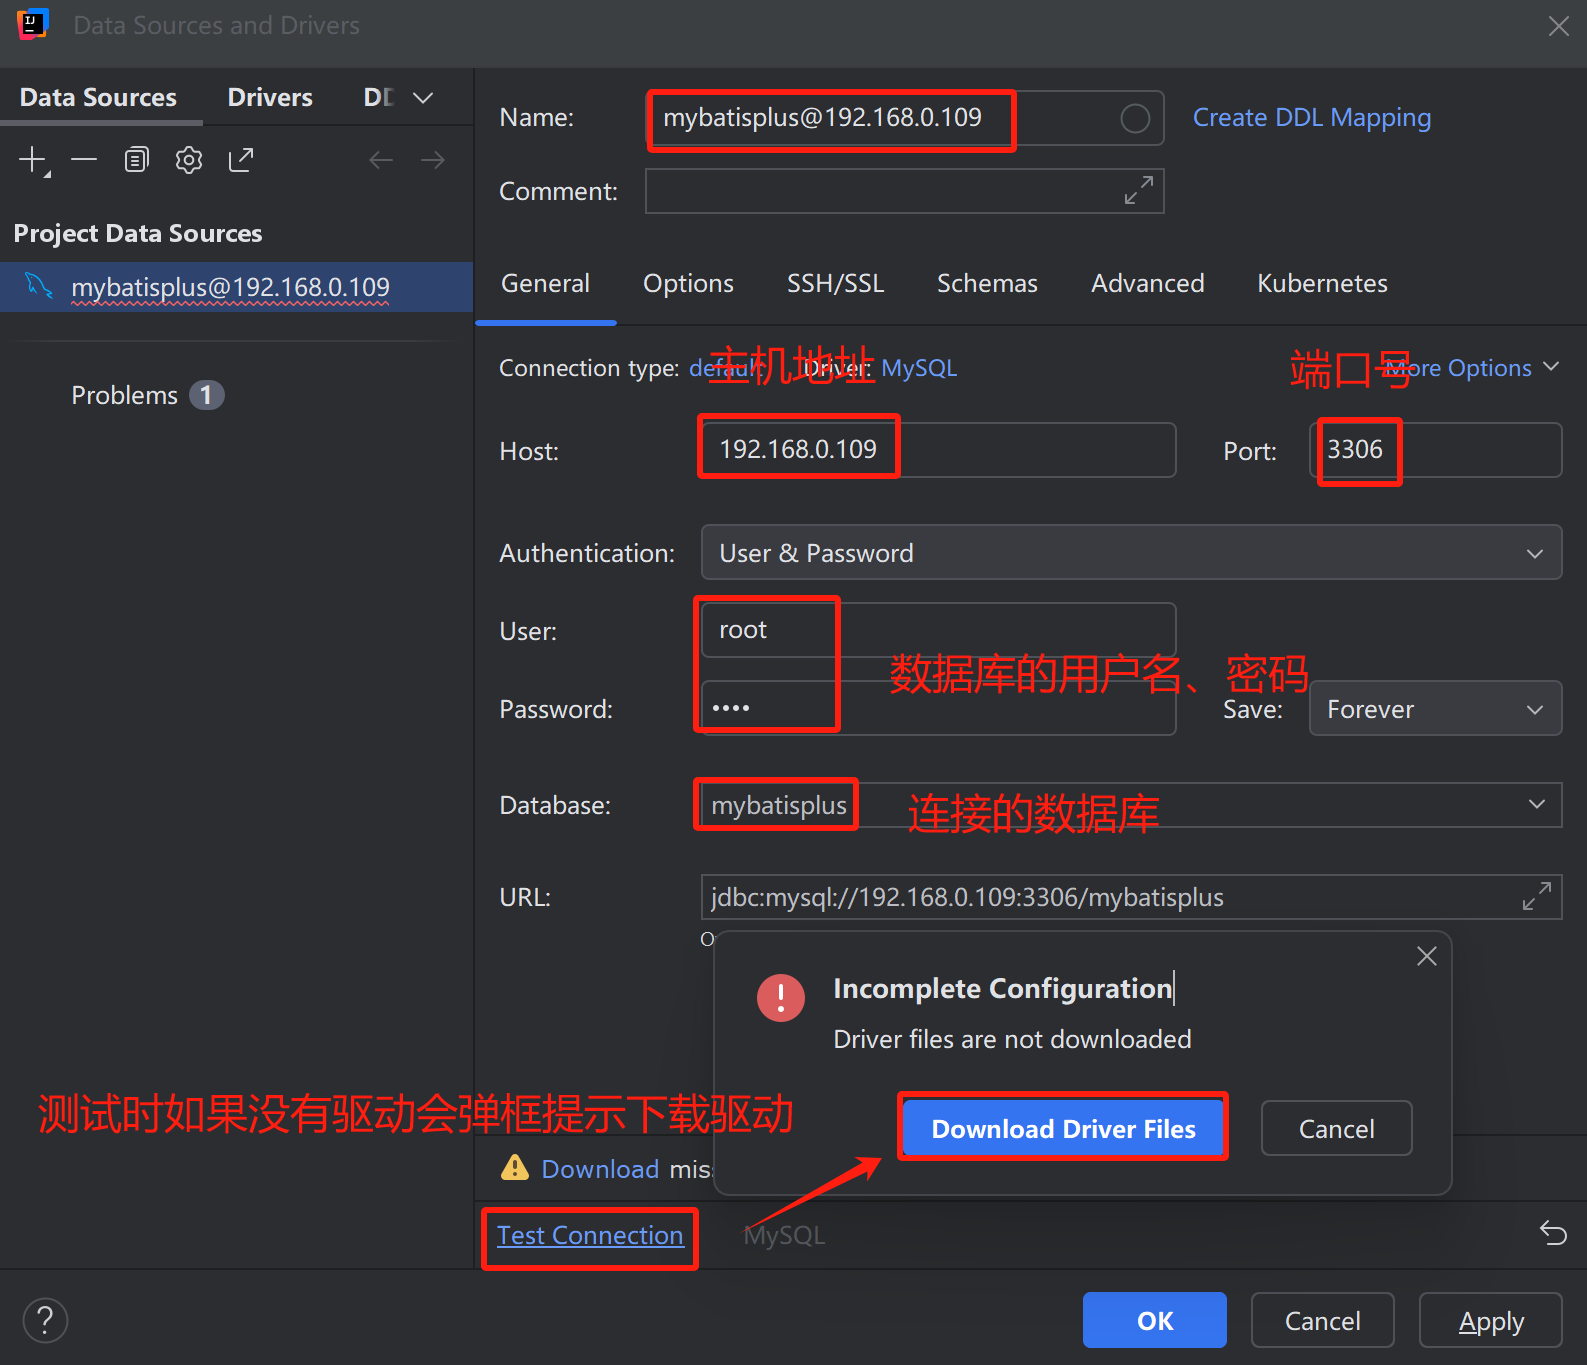1587x1365 pixels.
Task: Expand the Comment field editor
Action: click(x=1139, y=190)
